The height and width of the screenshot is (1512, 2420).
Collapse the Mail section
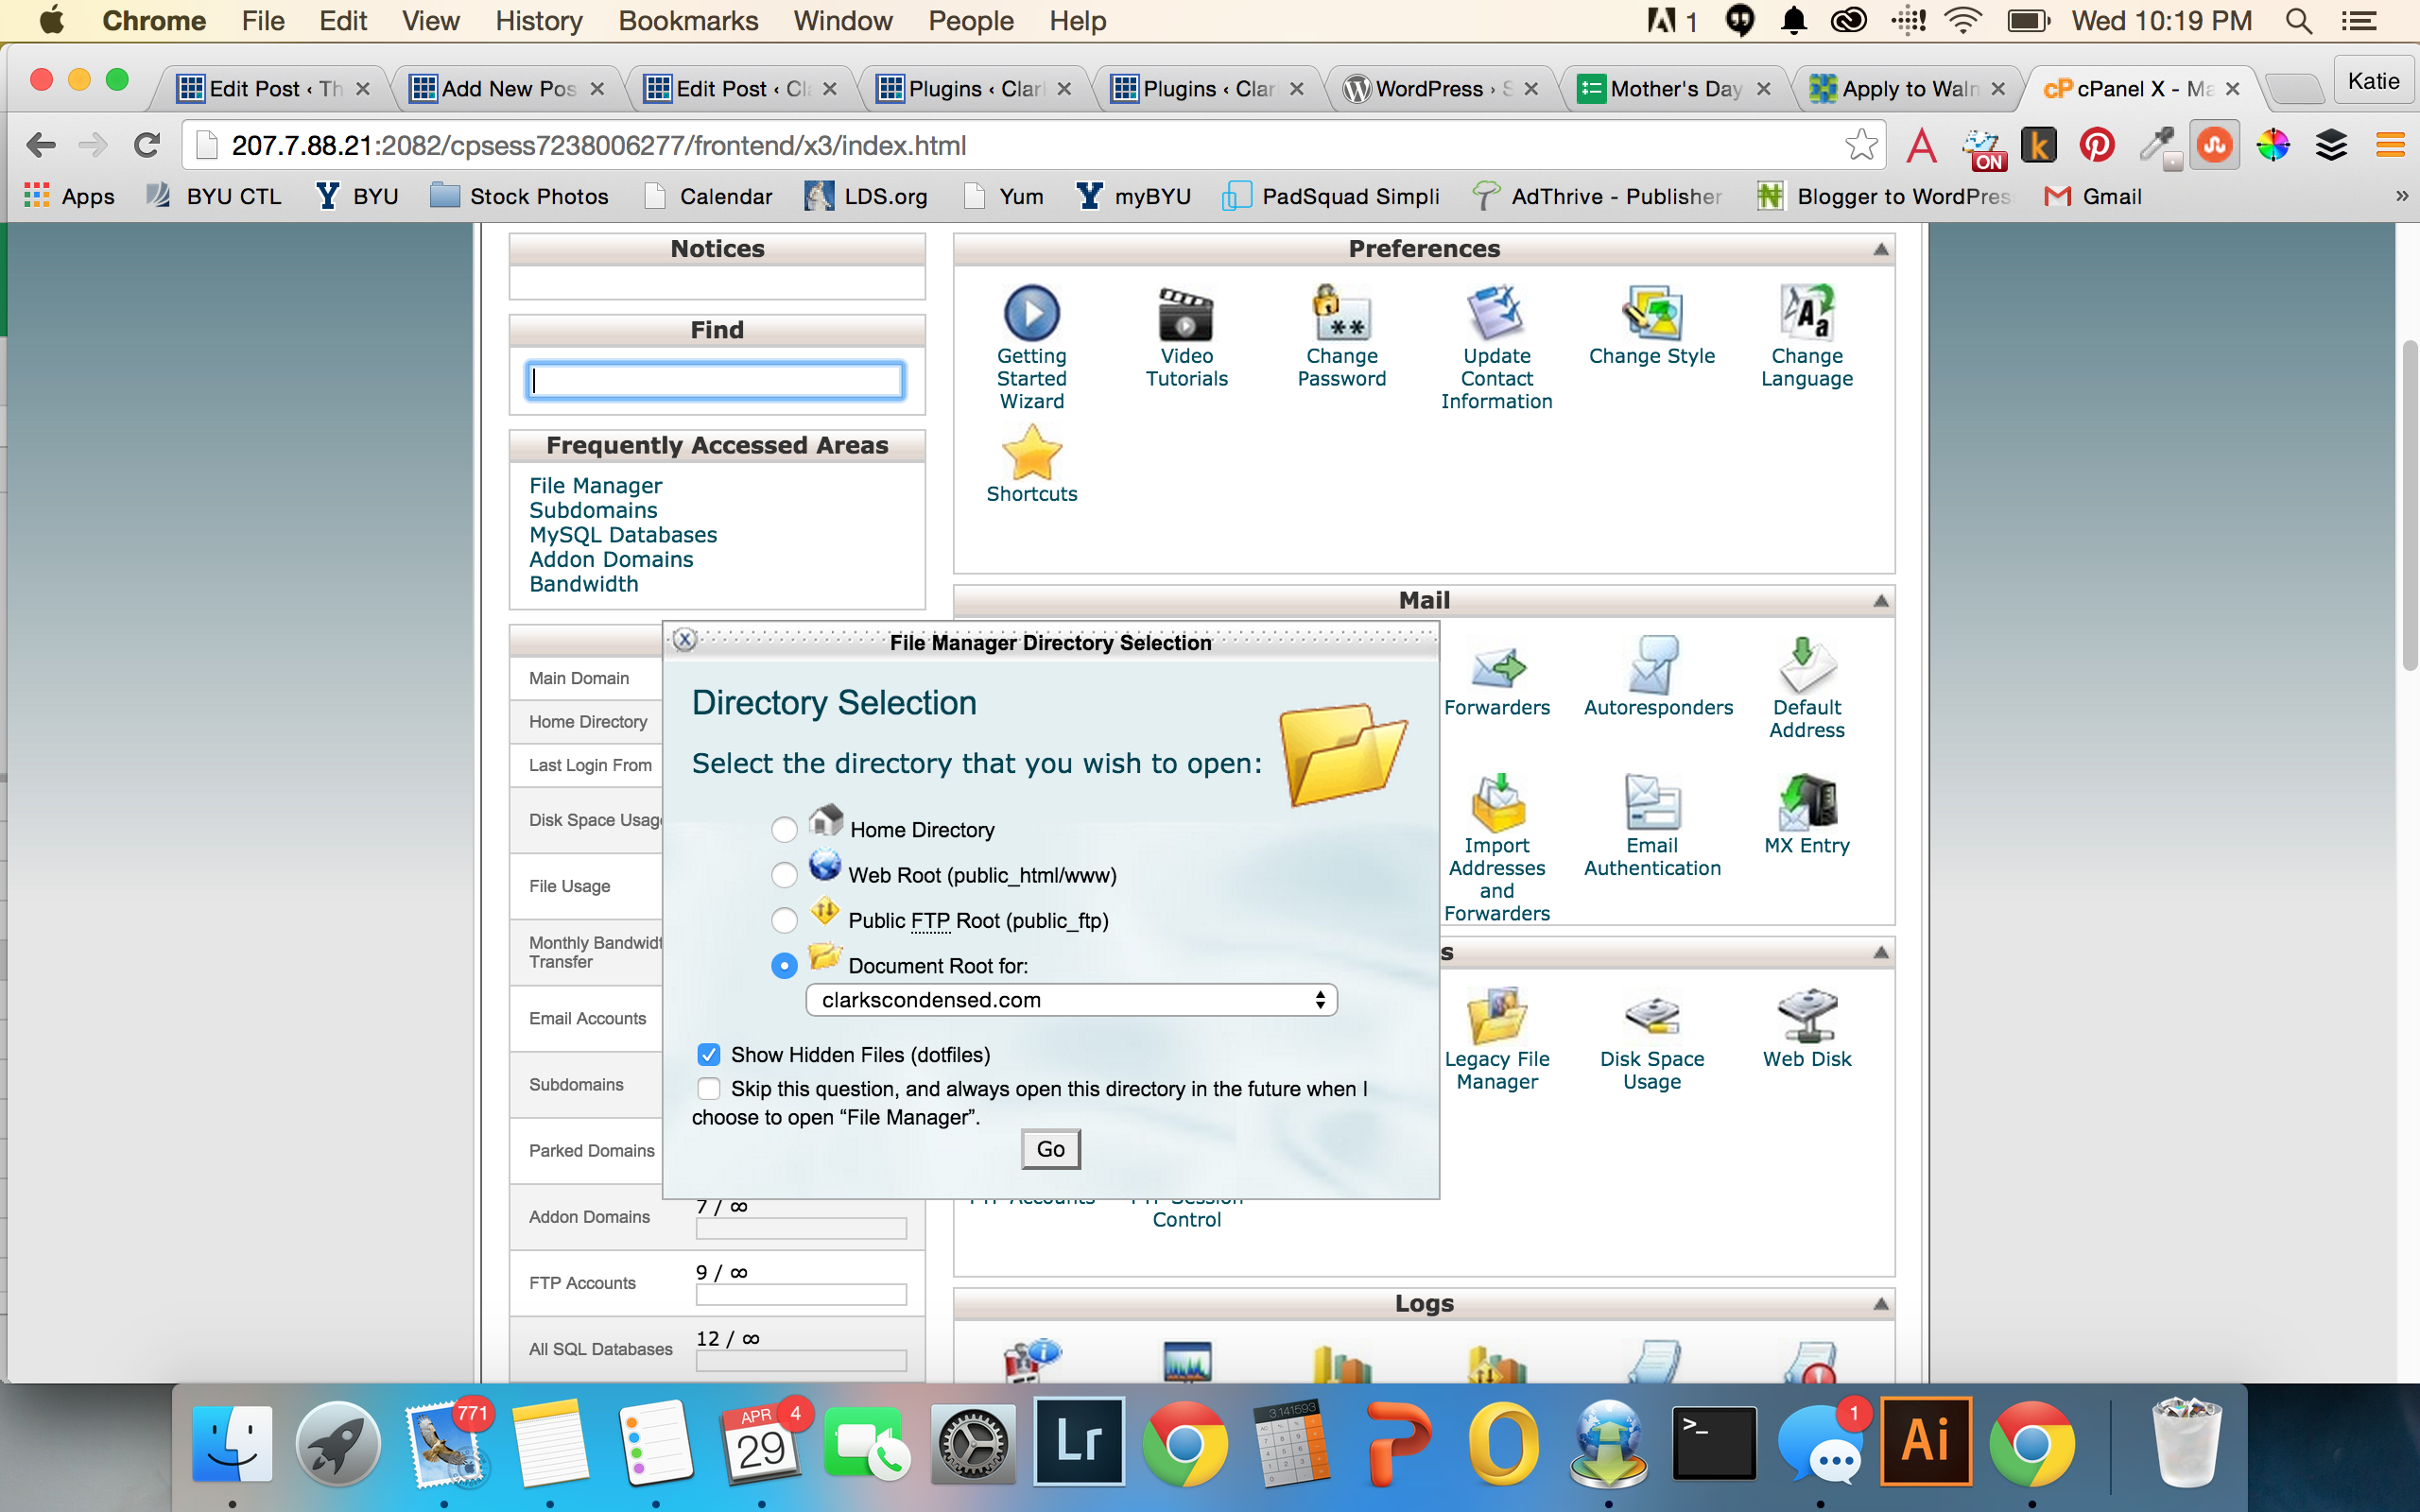pyautogui.click(x=1880, y=601)
